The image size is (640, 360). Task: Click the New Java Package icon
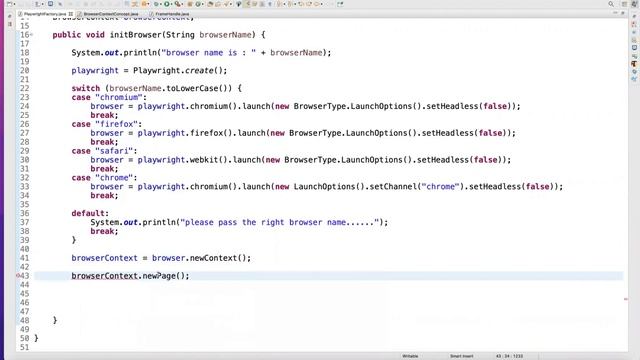[190, 4]
